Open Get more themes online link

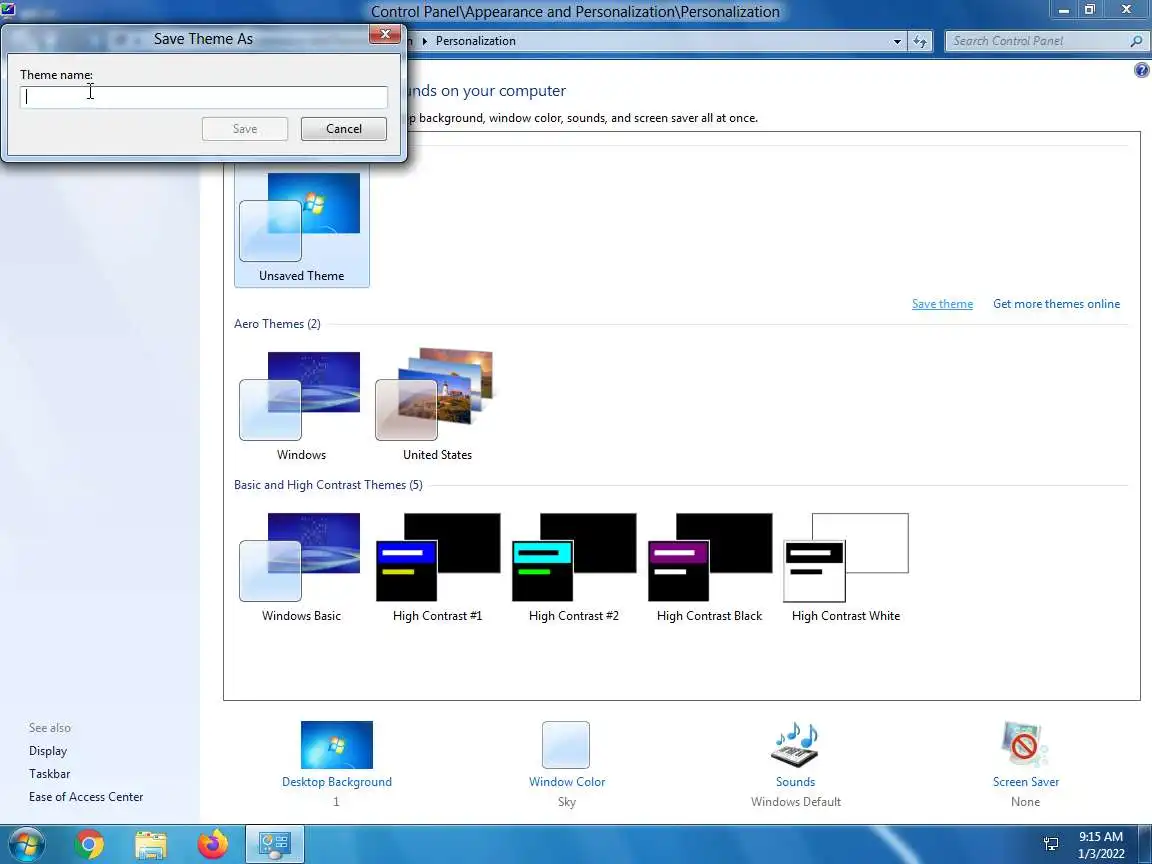[1056, 303]
